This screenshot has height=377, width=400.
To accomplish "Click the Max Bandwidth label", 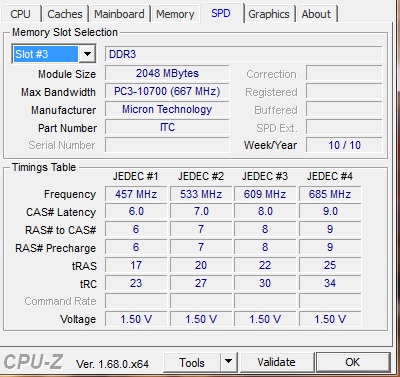I will [x=58, y=92].
